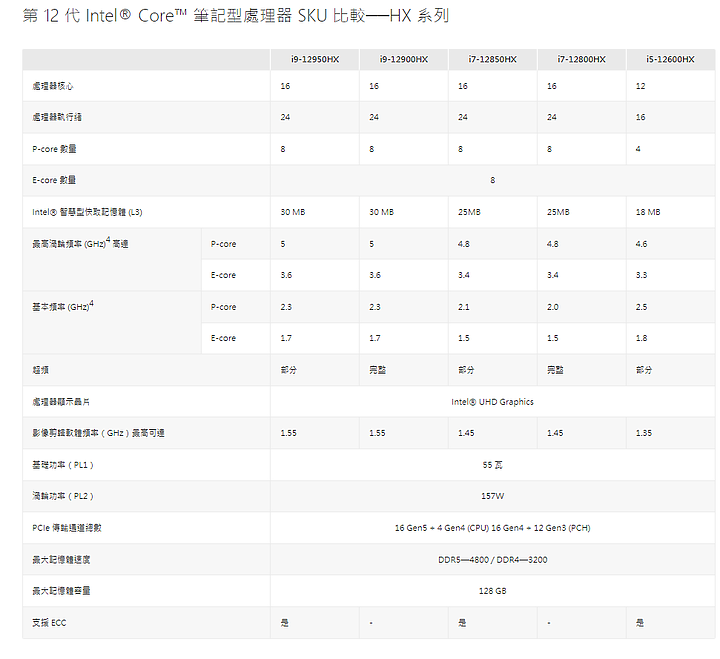Click the 'P-core 數量' row label

point(54,149)
